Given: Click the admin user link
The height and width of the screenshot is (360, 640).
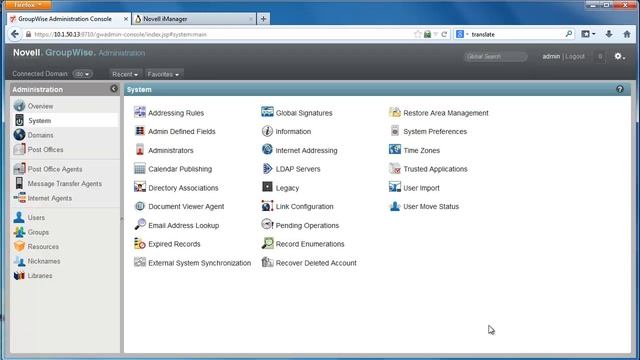Looking at the screenshot, I should tap(551, 56).
